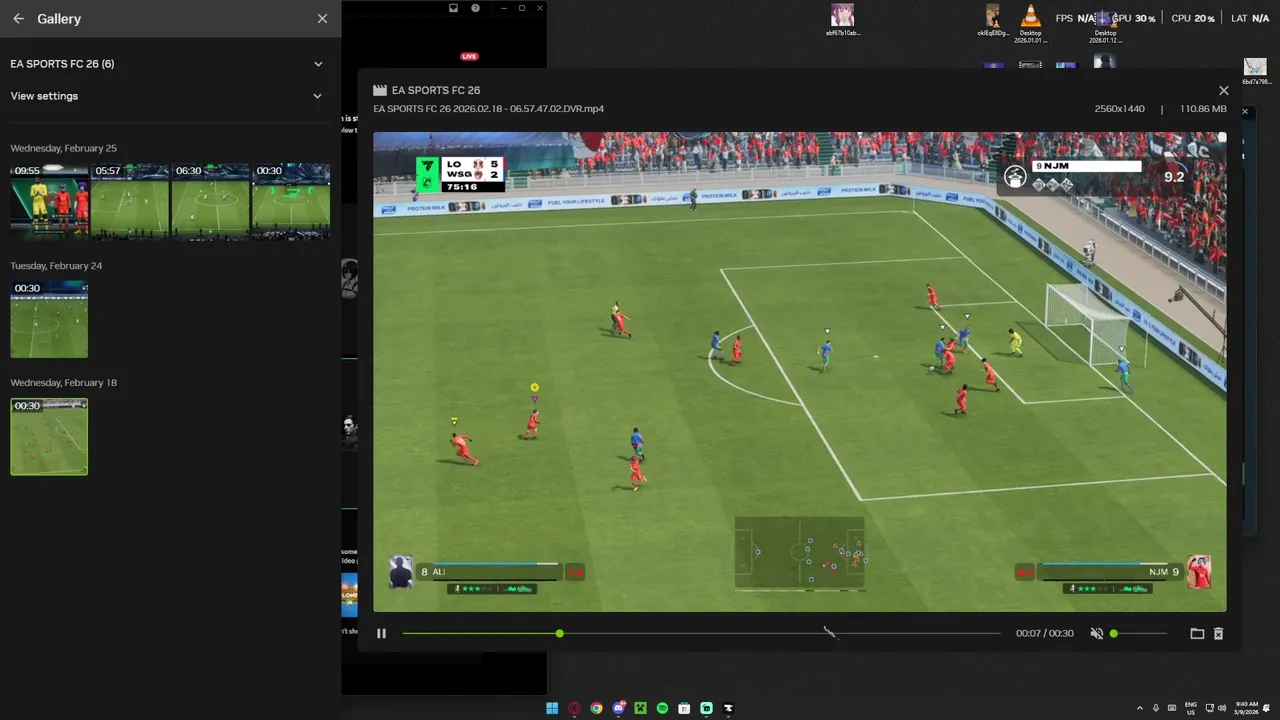1280x720 pixels.
Task: Click the clapperboard video icon in viewer header
Action: pyautogui.click(x=380, y=90)
